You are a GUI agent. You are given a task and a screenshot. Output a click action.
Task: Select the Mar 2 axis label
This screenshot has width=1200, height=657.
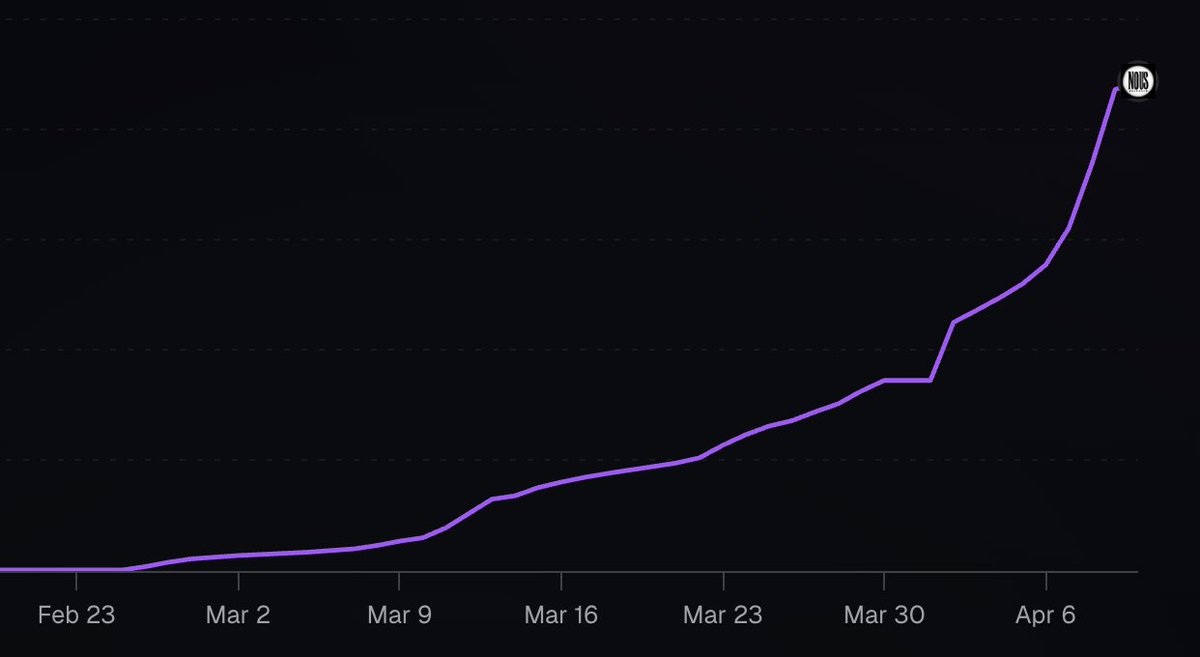coord(238,615)
